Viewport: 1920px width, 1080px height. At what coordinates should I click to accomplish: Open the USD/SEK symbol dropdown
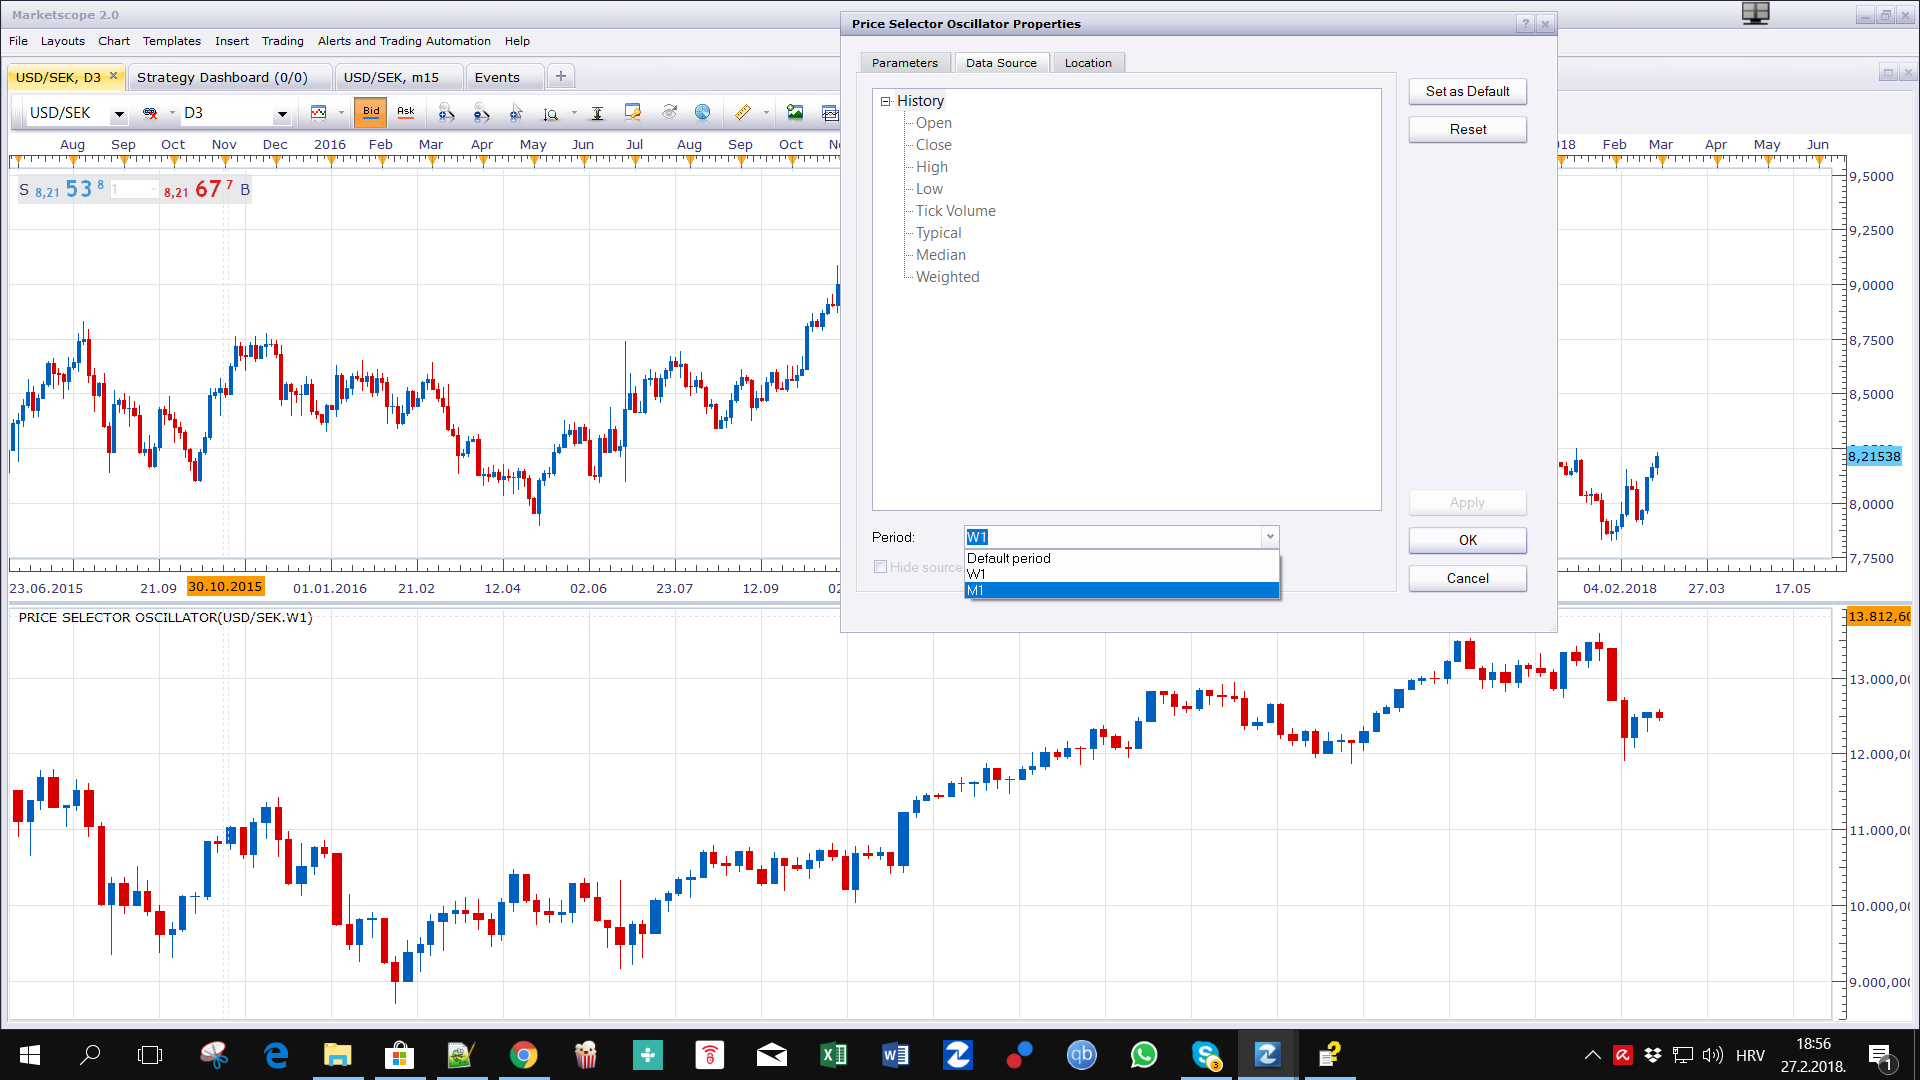pyautogui.click(x=118, y=114)
